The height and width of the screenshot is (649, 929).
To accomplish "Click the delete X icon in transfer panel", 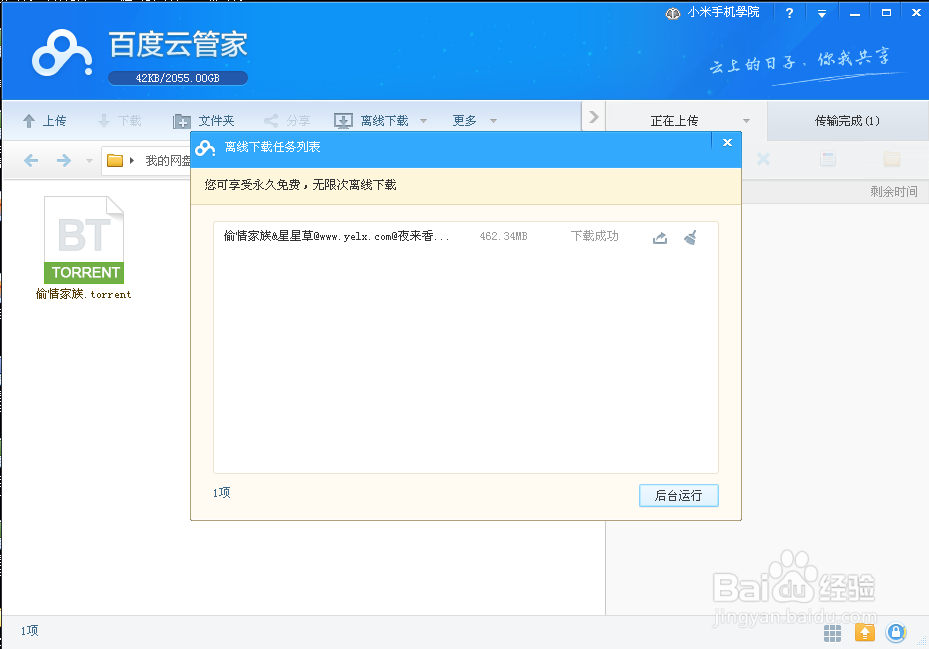I will (x=764, y=159).
